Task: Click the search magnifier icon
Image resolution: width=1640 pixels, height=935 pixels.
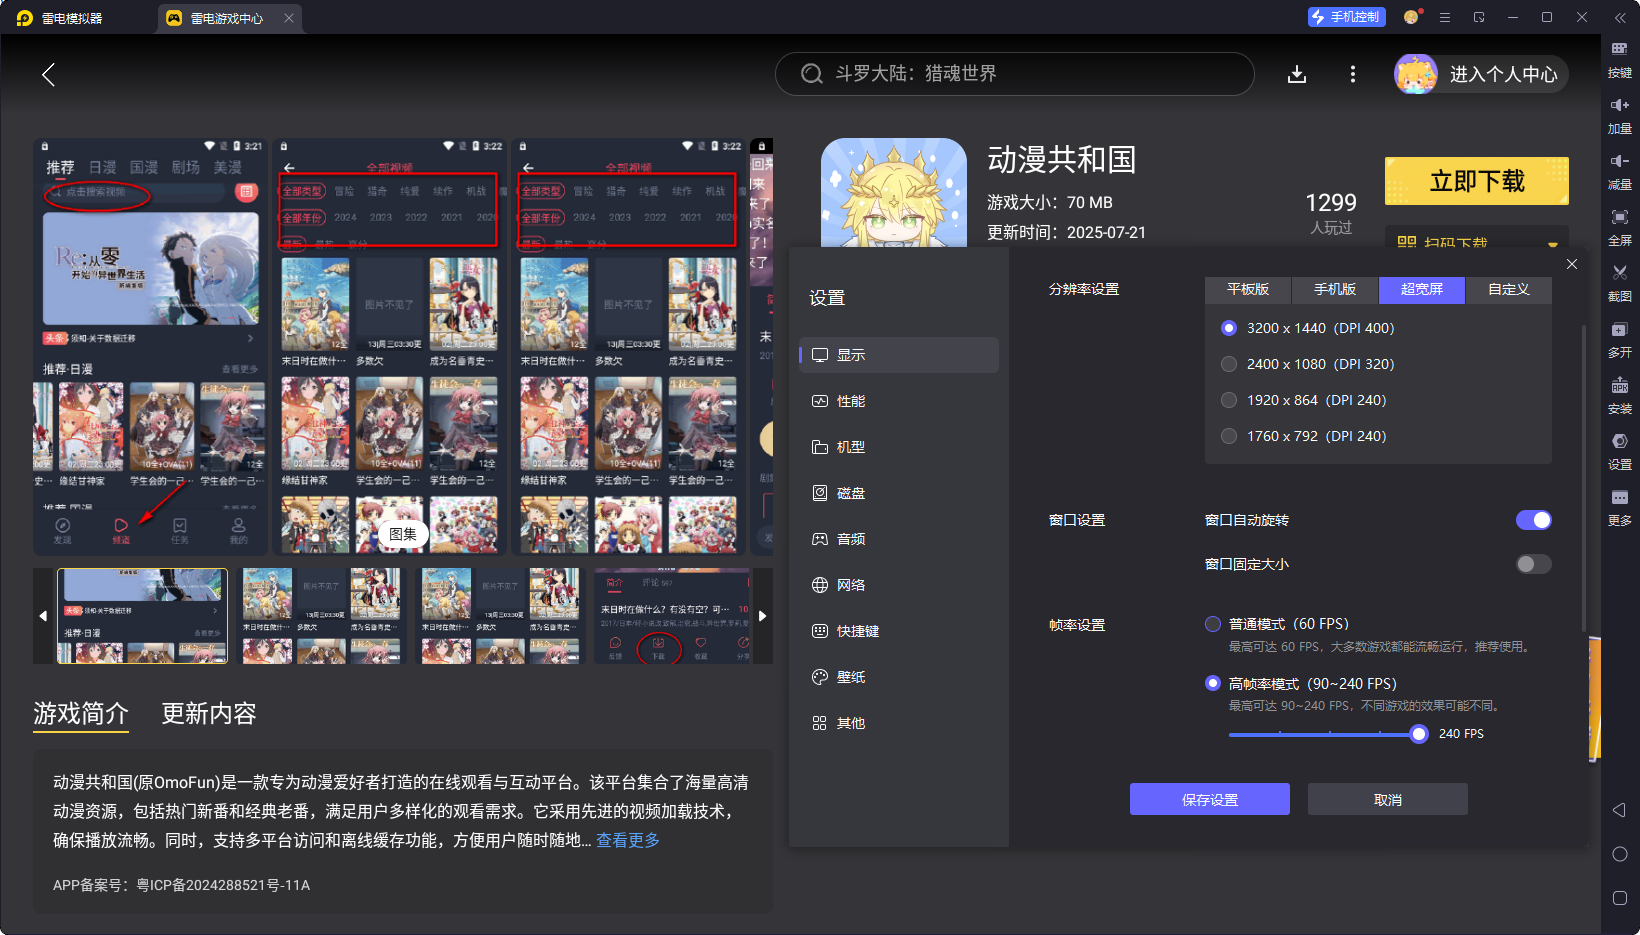Action: coord(812,74)
